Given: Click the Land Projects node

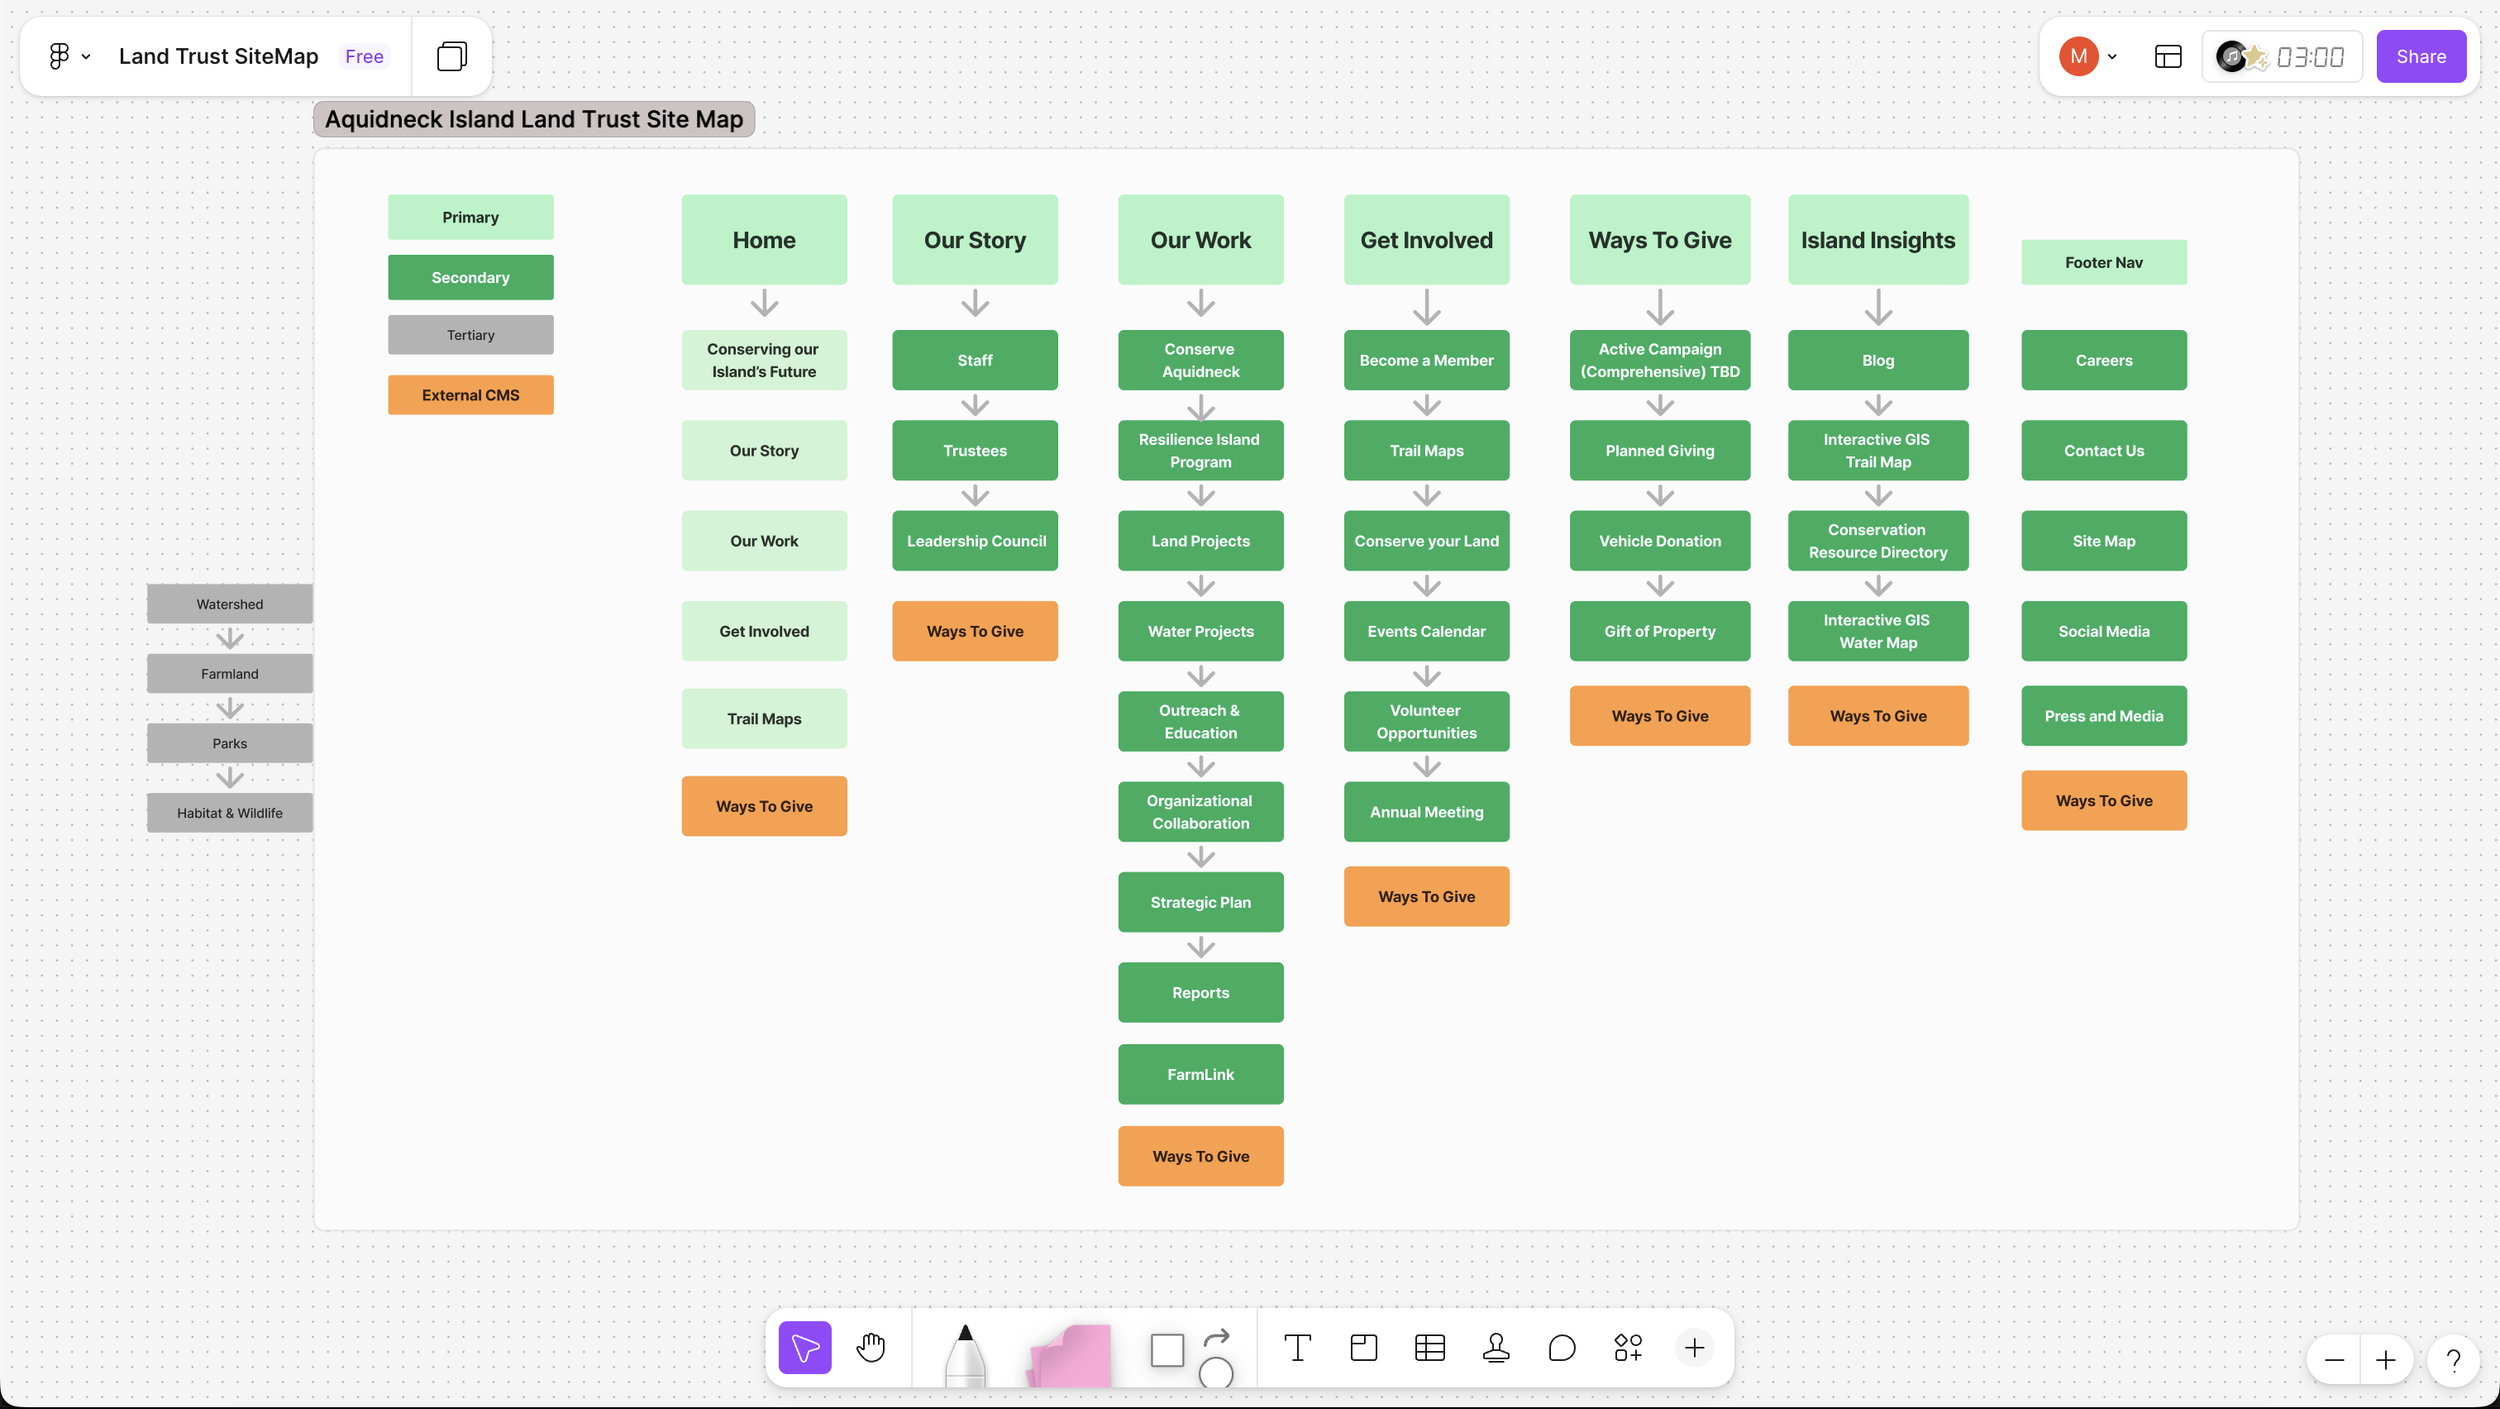Looking at the screenshot, I should (x=1200, y=541).
